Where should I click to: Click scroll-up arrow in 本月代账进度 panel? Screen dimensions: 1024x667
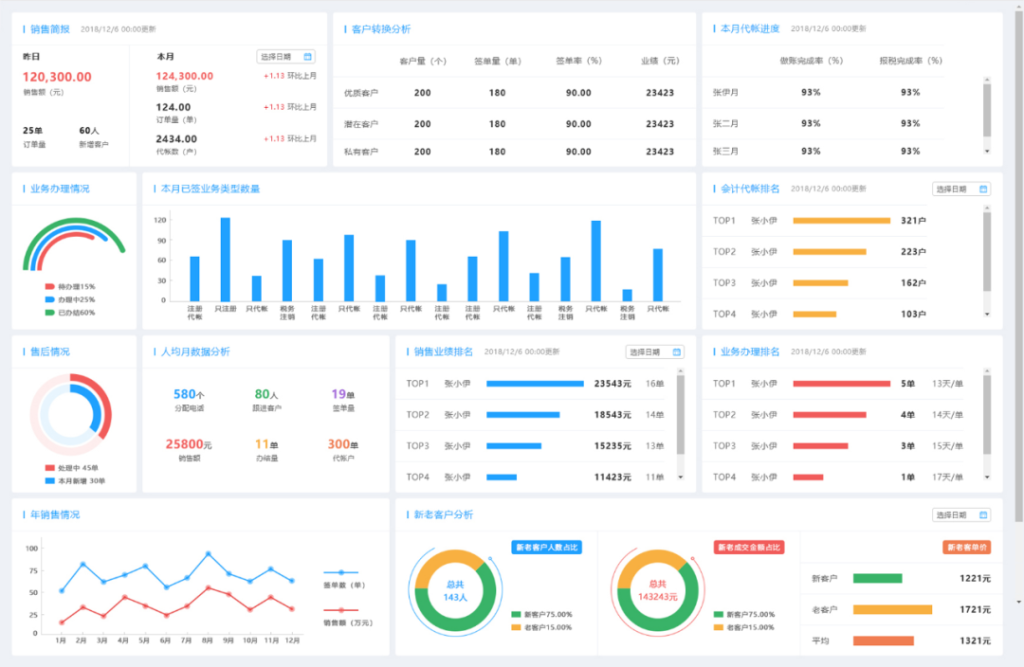click(987, 77)
